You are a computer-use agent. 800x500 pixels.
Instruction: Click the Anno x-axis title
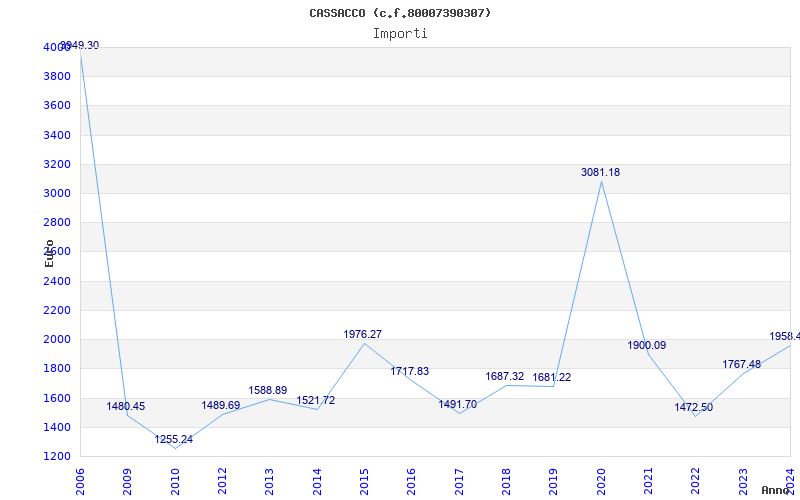pyautogui.click(x=775, y=490)
